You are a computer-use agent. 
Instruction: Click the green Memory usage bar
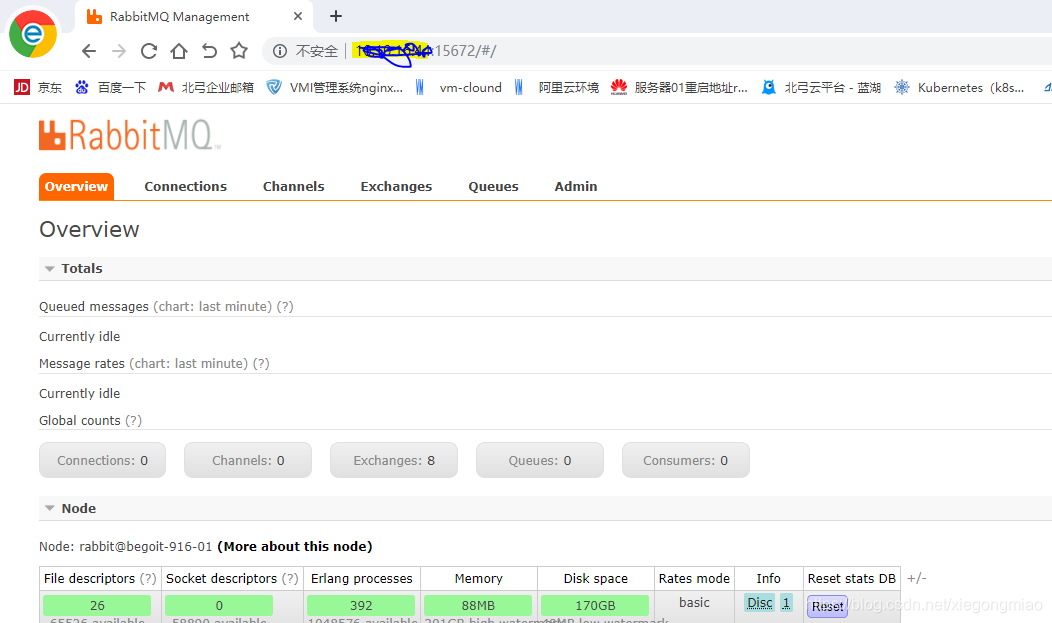click(478, 605)
